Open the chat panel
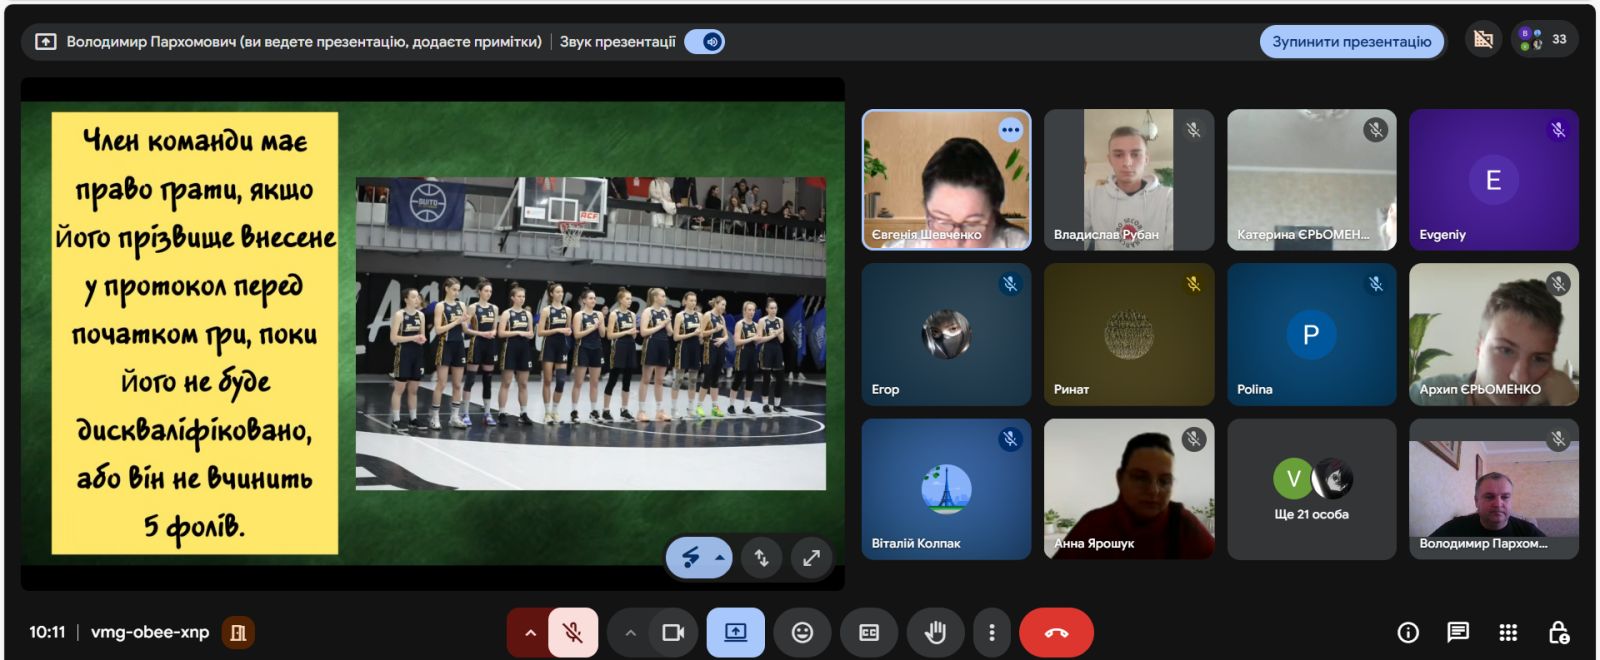Screen dimensions: 1600x660 pyautogui.click(x=1458, y=633)
